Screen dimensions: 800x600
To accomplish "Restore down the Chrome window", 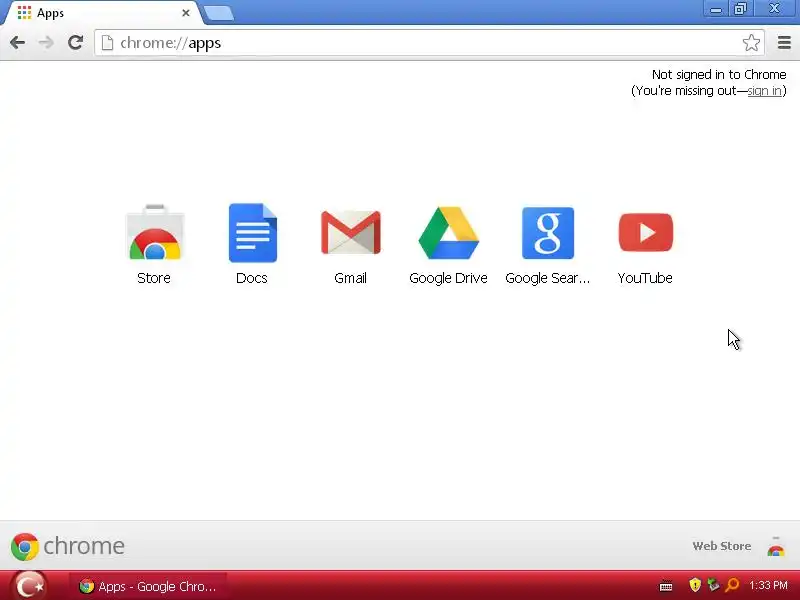I will (x=740, y=9).
